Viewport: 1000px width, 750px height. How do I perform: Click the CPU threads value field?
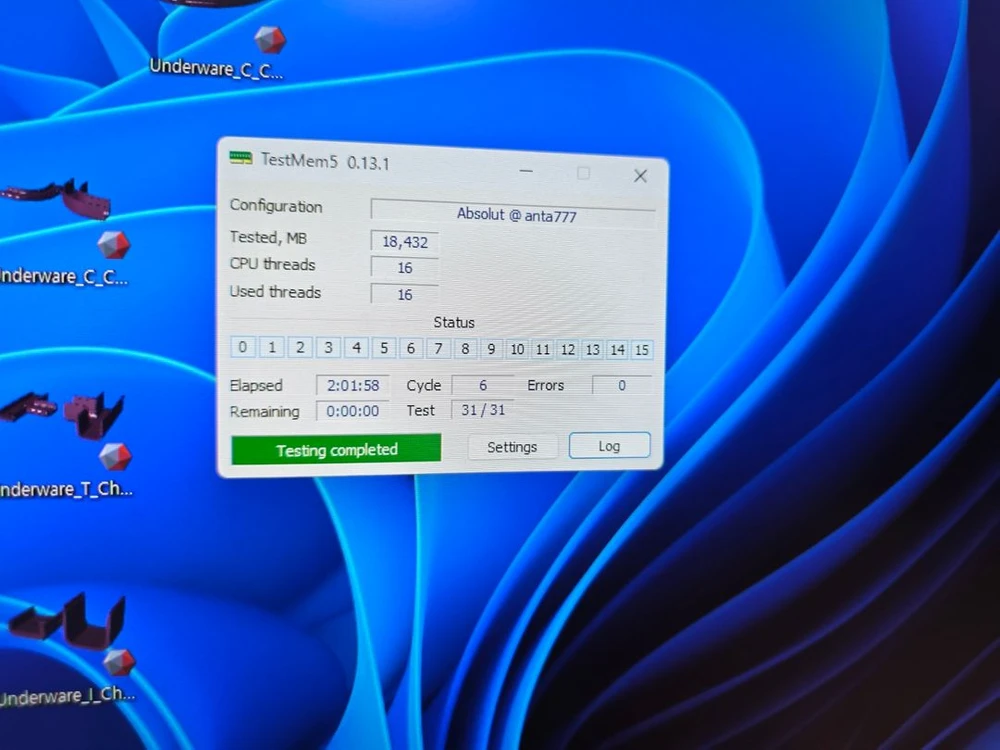pos(405,268)
